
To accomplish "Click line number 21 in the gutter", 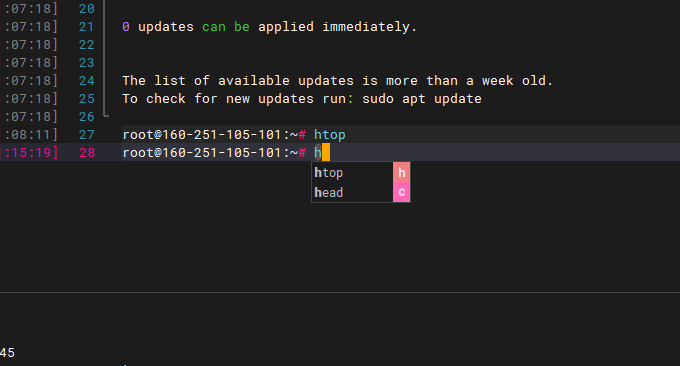I will (87, 27).
